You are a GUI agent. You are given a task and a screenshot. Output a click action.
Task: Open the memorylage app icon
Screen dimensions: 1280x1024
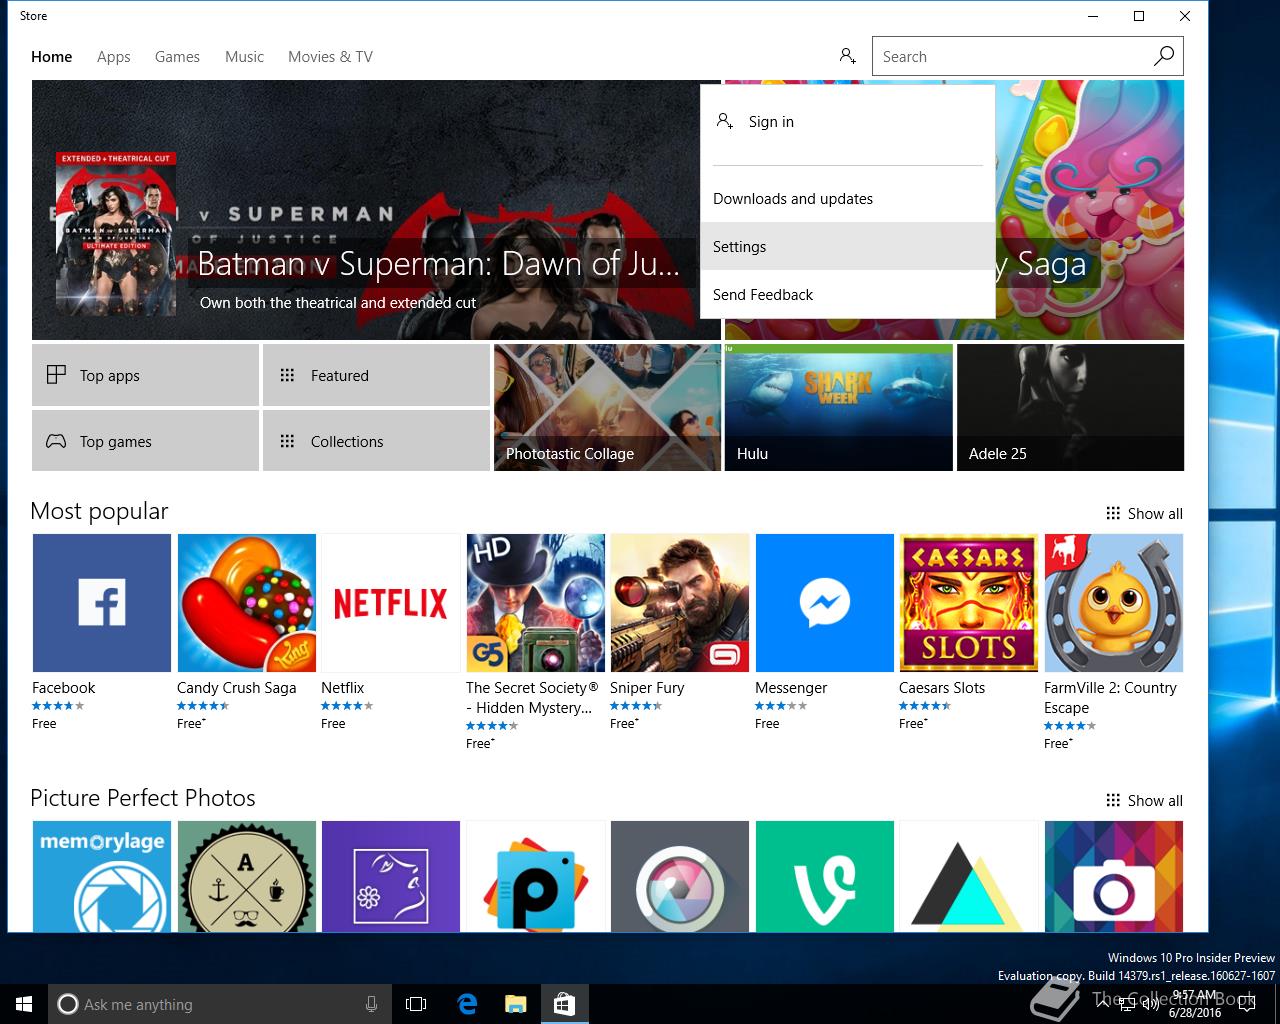point(101,876)
